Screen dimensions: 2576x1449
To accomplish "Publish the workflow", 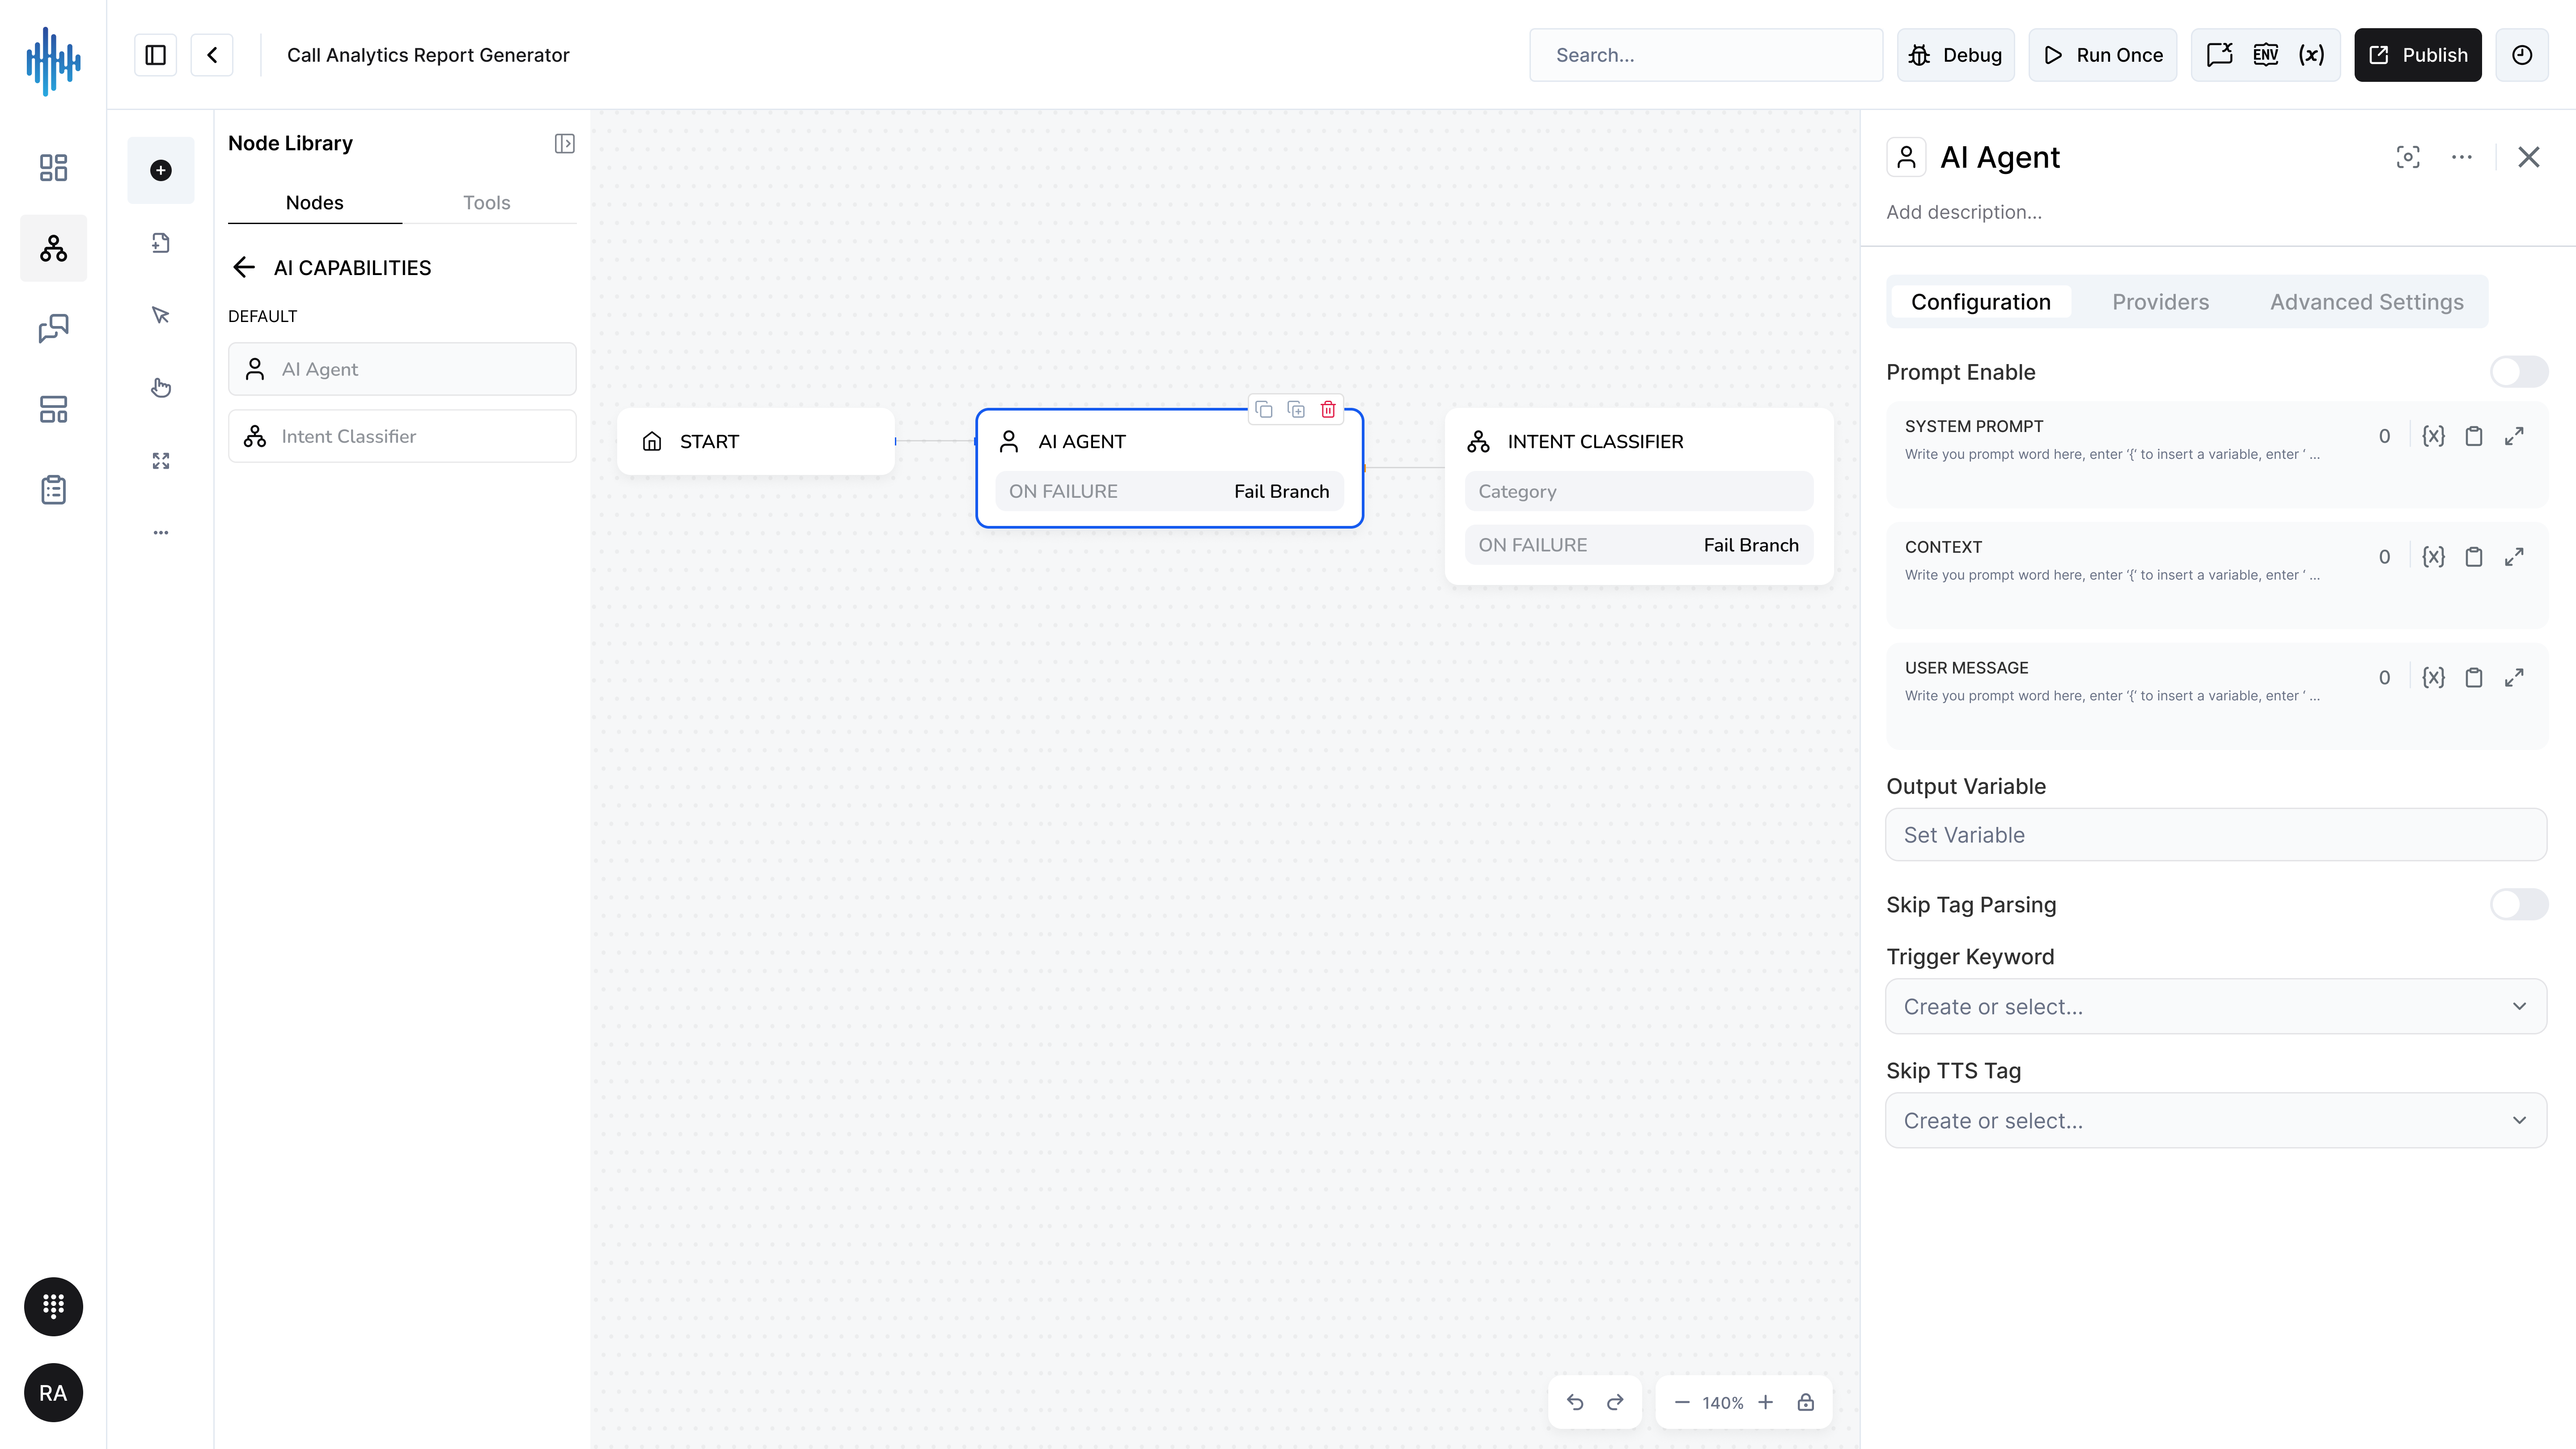I will pyautogui.click(x=2418, y=55).
